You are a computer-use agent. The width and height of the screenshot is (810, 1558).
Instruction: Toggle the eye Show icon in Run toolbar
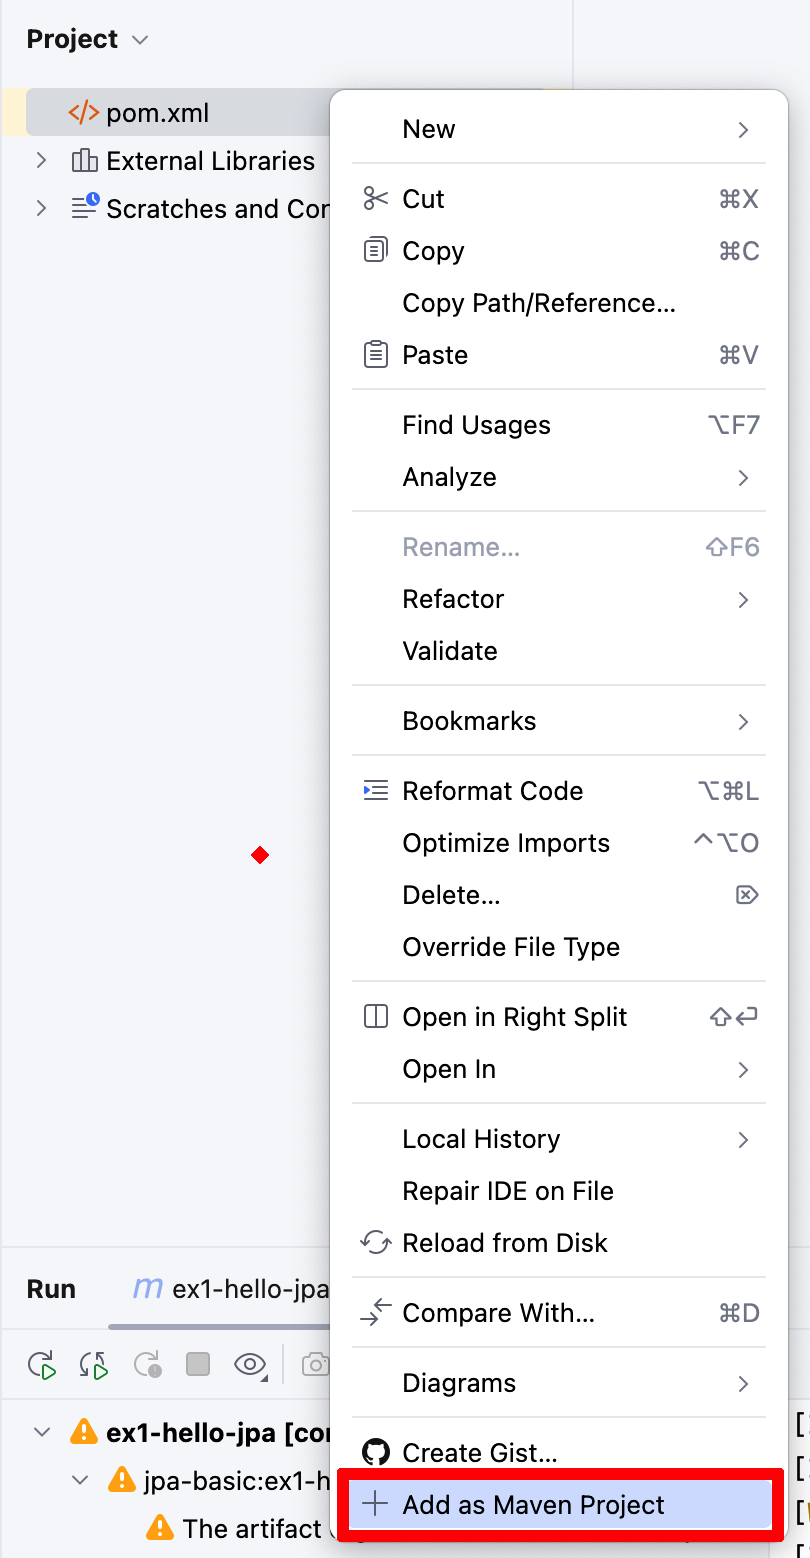(x=250, y=1364)
